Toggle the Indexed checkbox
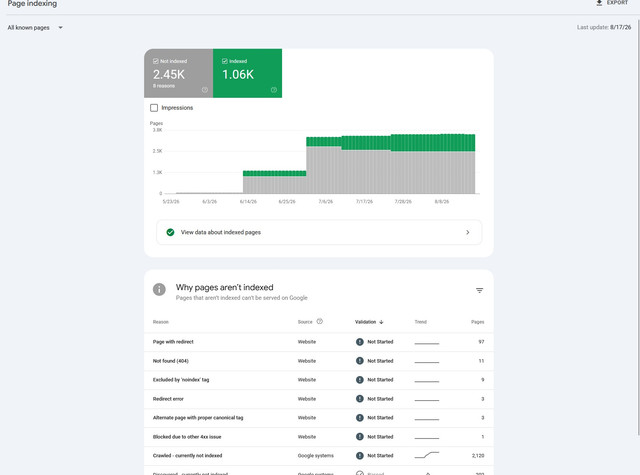The width and height of the screenshot is (640, 475). (224, 61)
